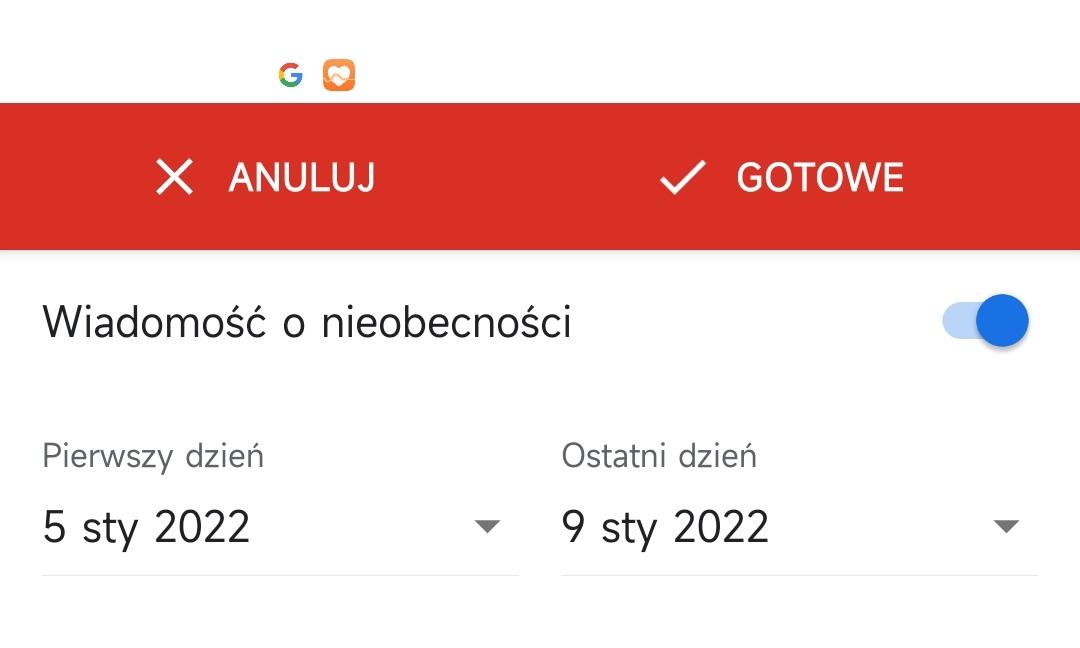Image resolution: width=1080 pixels, height=648 pixels.
Task: Click the blue knob of the toggle
Action: click(x=1002, y=322)
